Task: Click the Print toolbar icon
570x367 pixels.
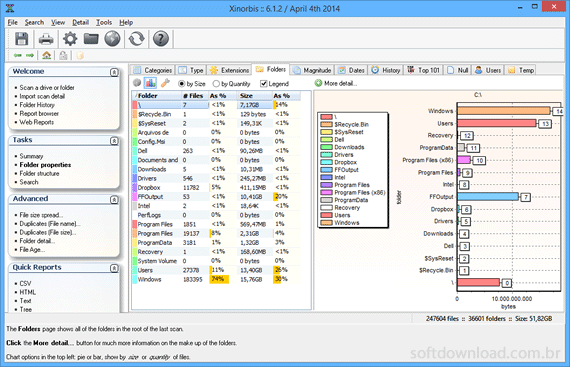Action: [46, 39]
